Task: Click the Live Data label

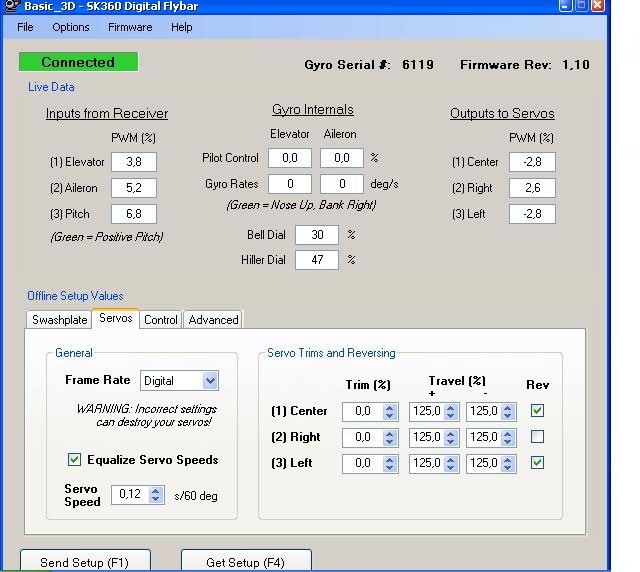Action: pyautogui.click(x=51, y=87)
